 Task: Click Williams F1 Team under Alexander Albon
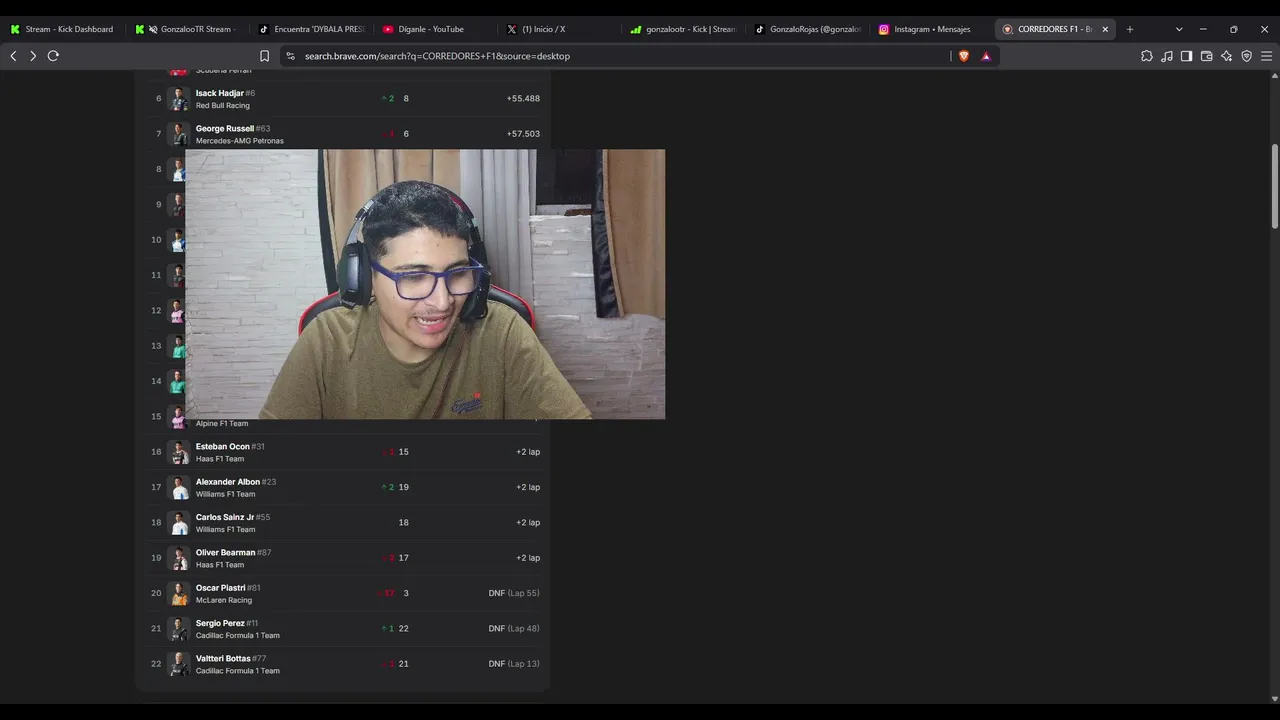225,494
